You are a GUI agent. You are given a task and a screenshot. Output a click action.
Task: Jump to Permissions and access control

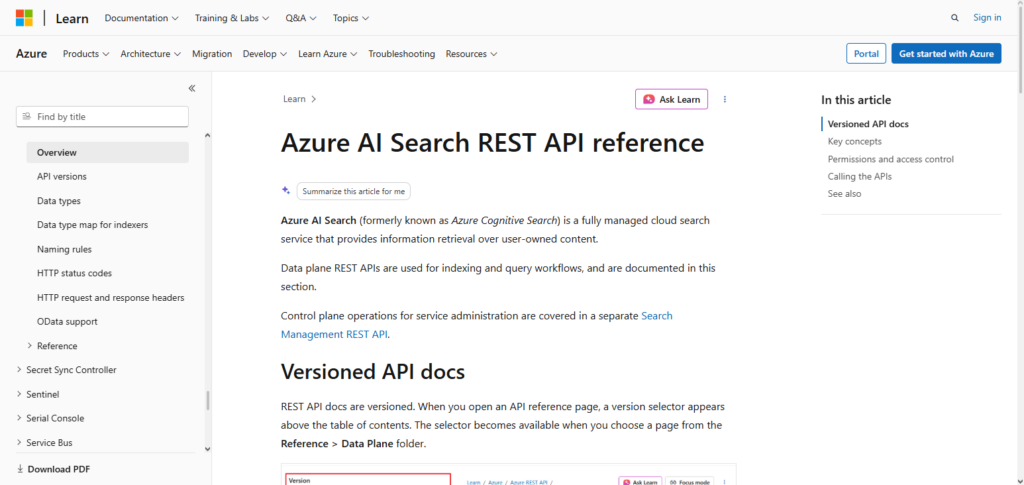coord(891,159)
